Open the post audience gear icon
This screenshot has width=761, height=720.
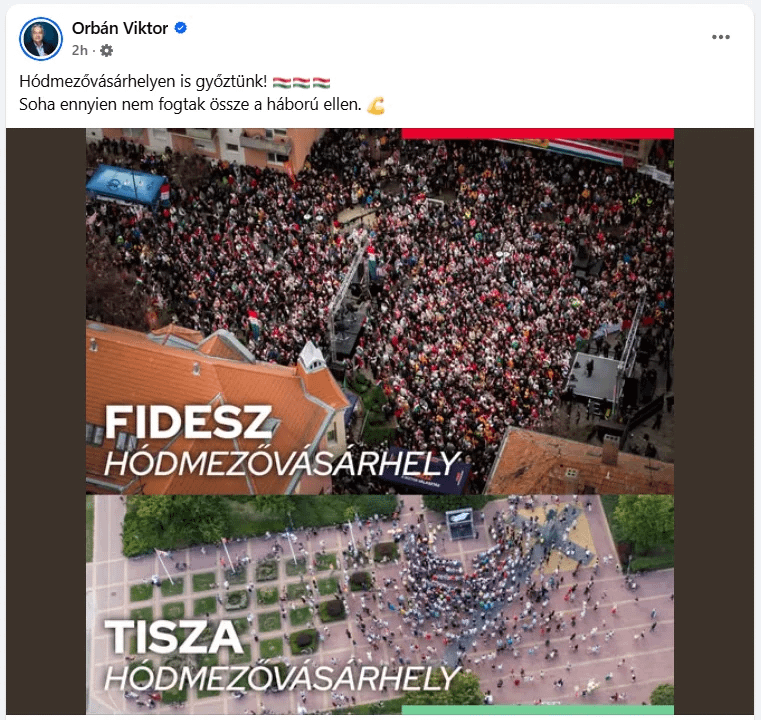click(x=106, y=50)
